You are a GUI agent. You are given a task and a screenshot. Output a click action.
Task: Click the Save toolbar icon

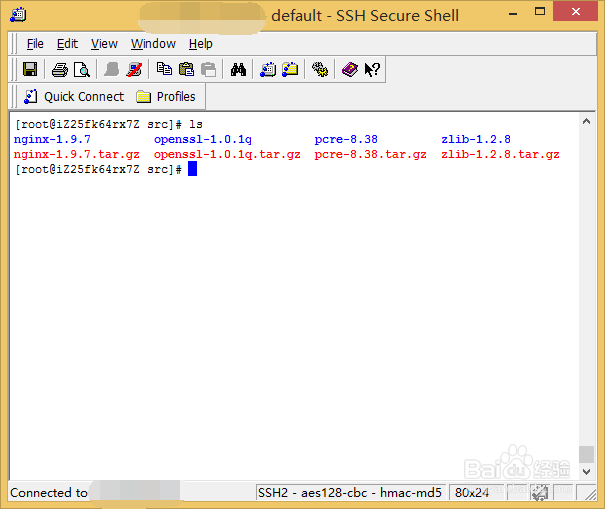[x=30, y=69]
